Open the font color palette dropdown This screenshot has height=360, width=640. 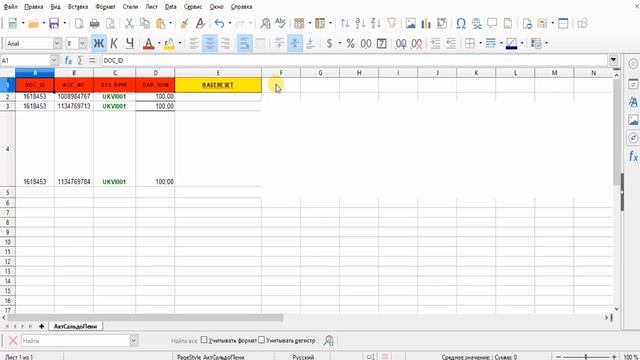coord(159,43)
